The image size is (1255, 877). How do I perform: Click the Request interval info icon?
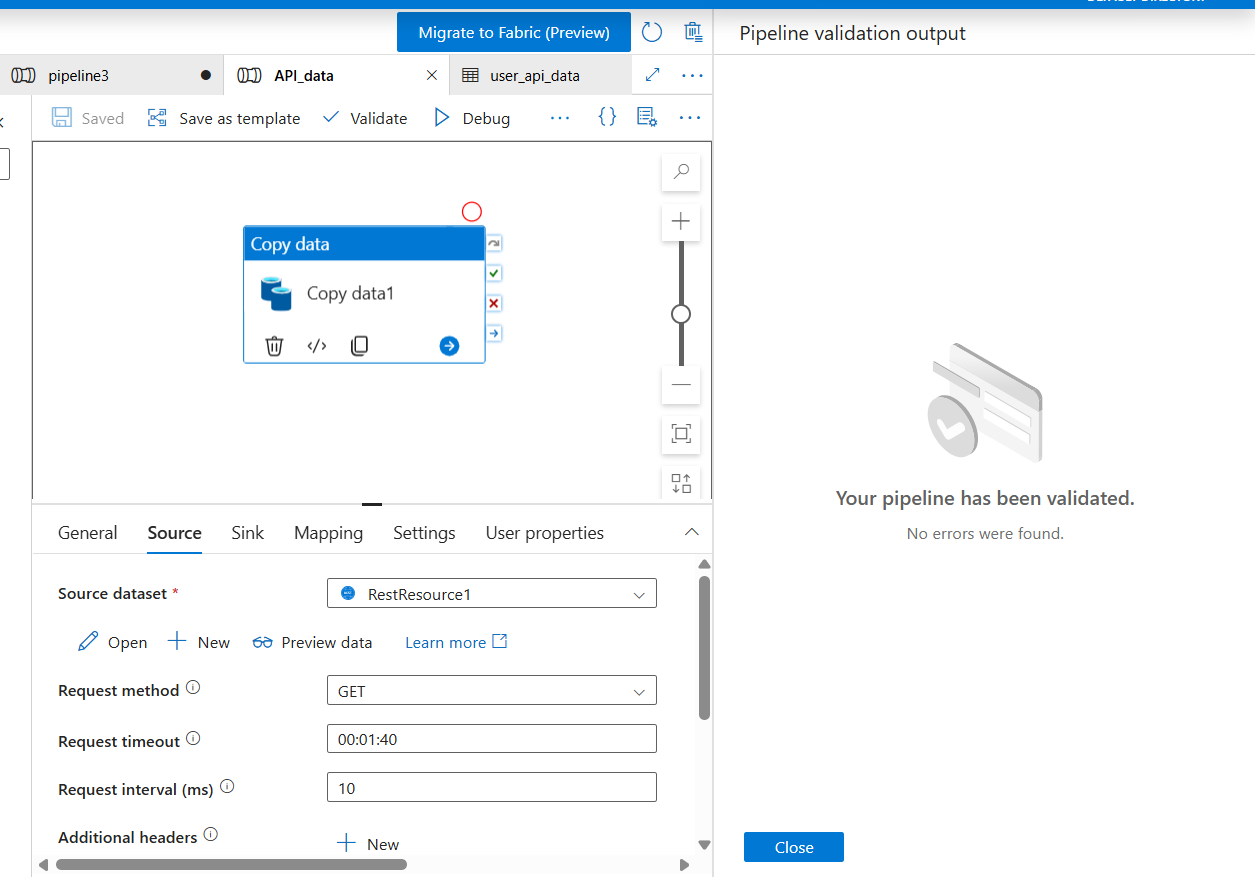coord(227,787)
